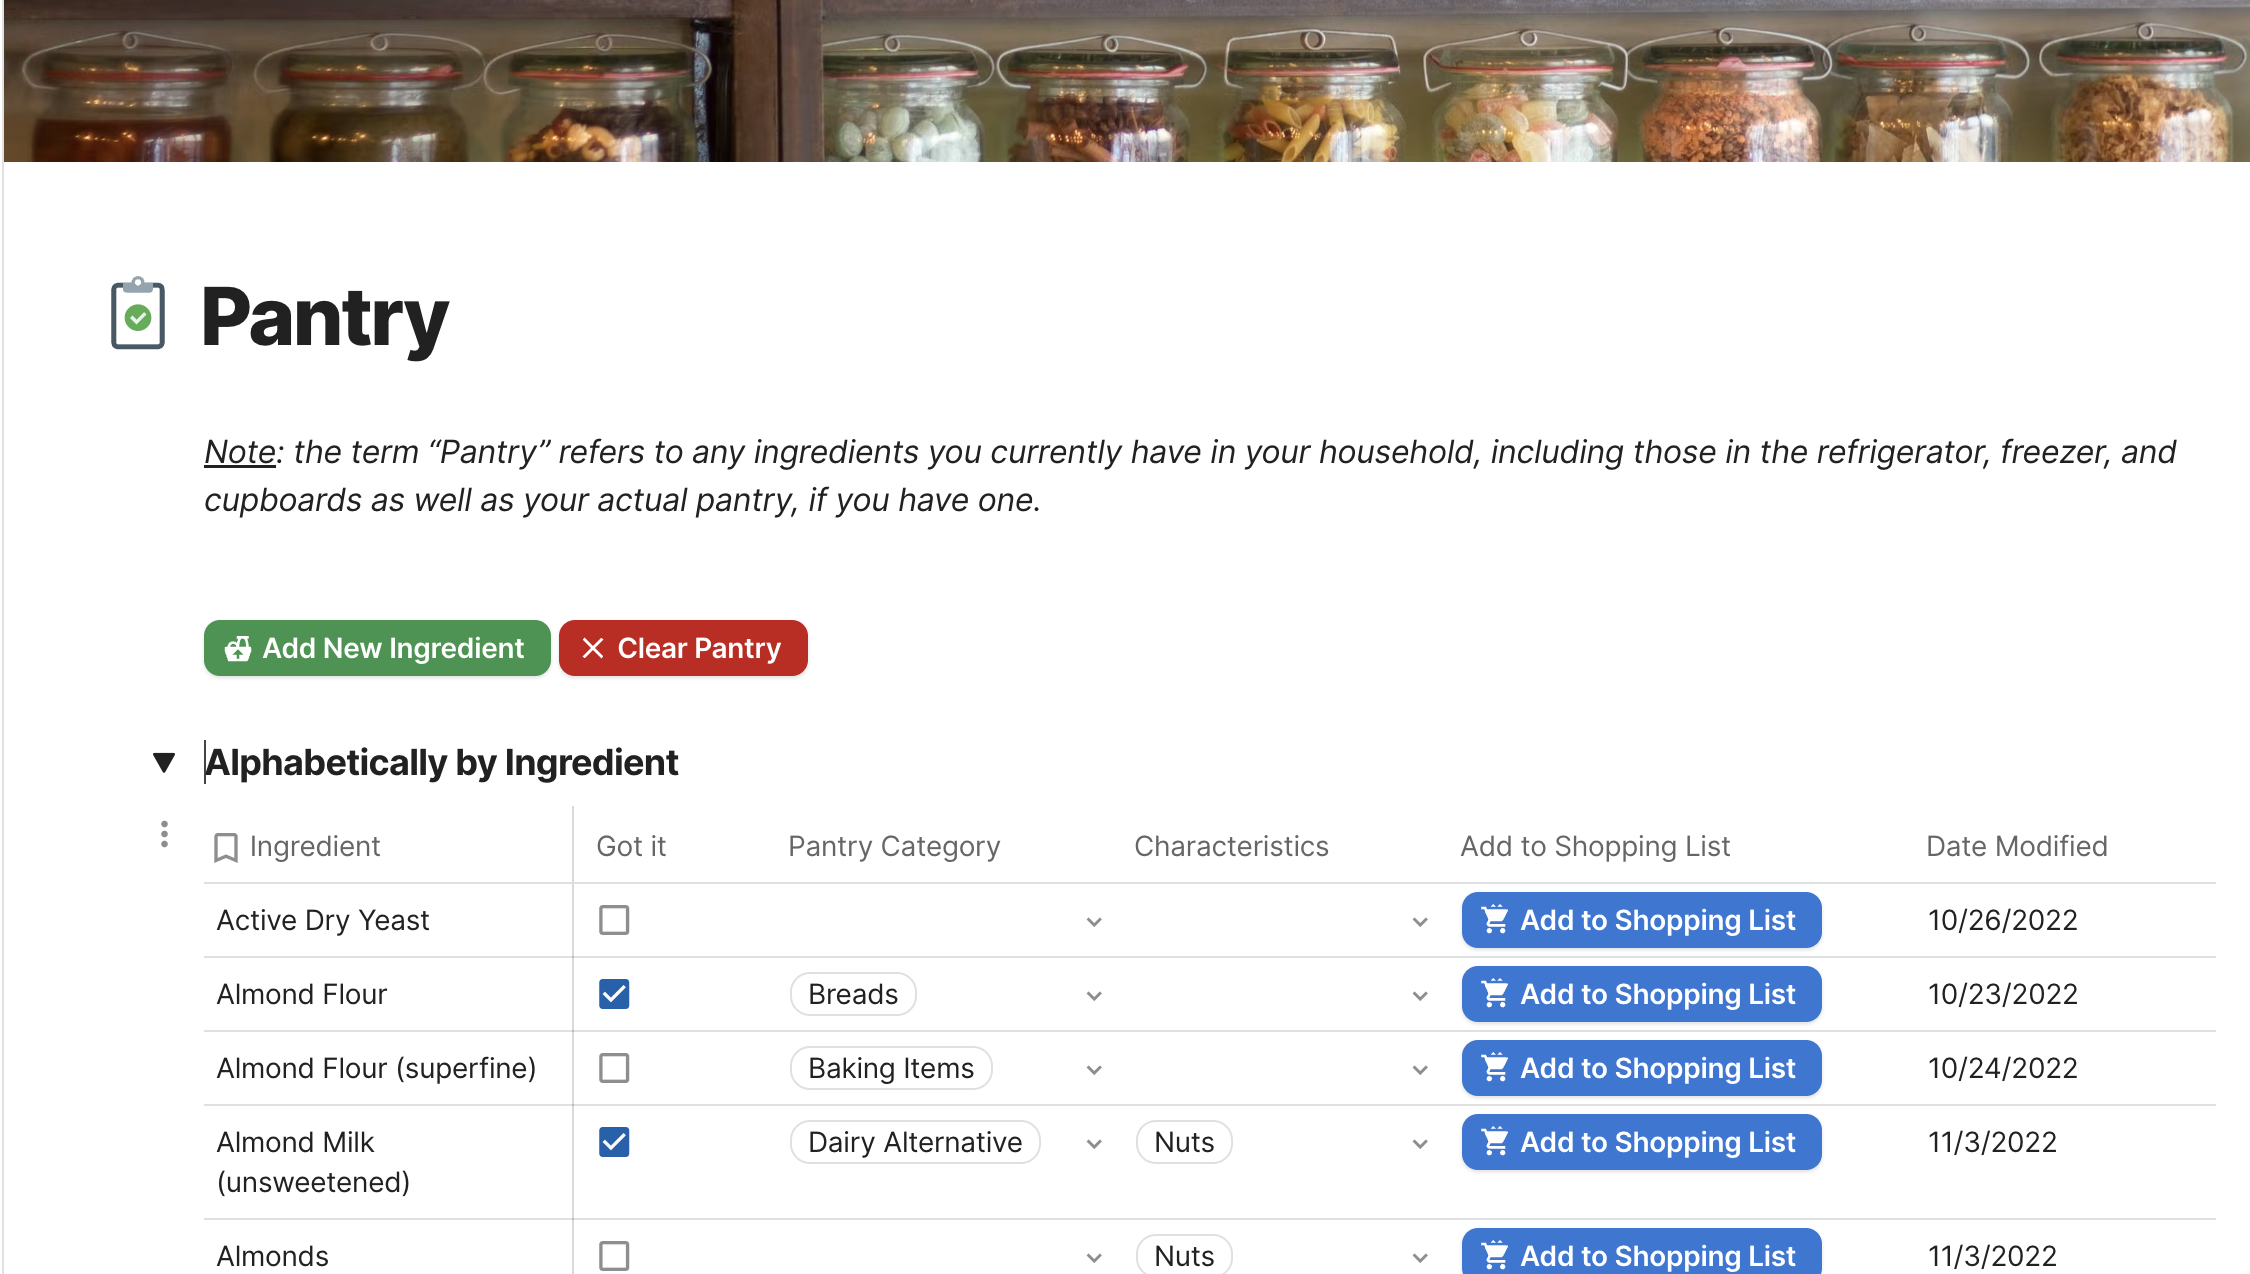
Task: Click the basket icon on Add New Ingredient
Action: point(238,648)
